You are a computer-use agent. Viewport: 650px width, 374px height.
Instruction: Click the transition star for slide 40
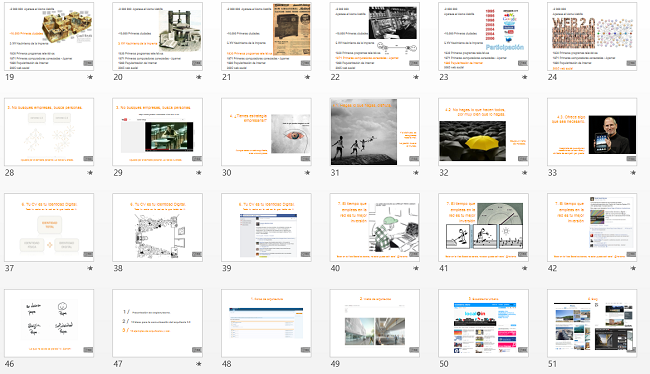[x=416, y=268]
